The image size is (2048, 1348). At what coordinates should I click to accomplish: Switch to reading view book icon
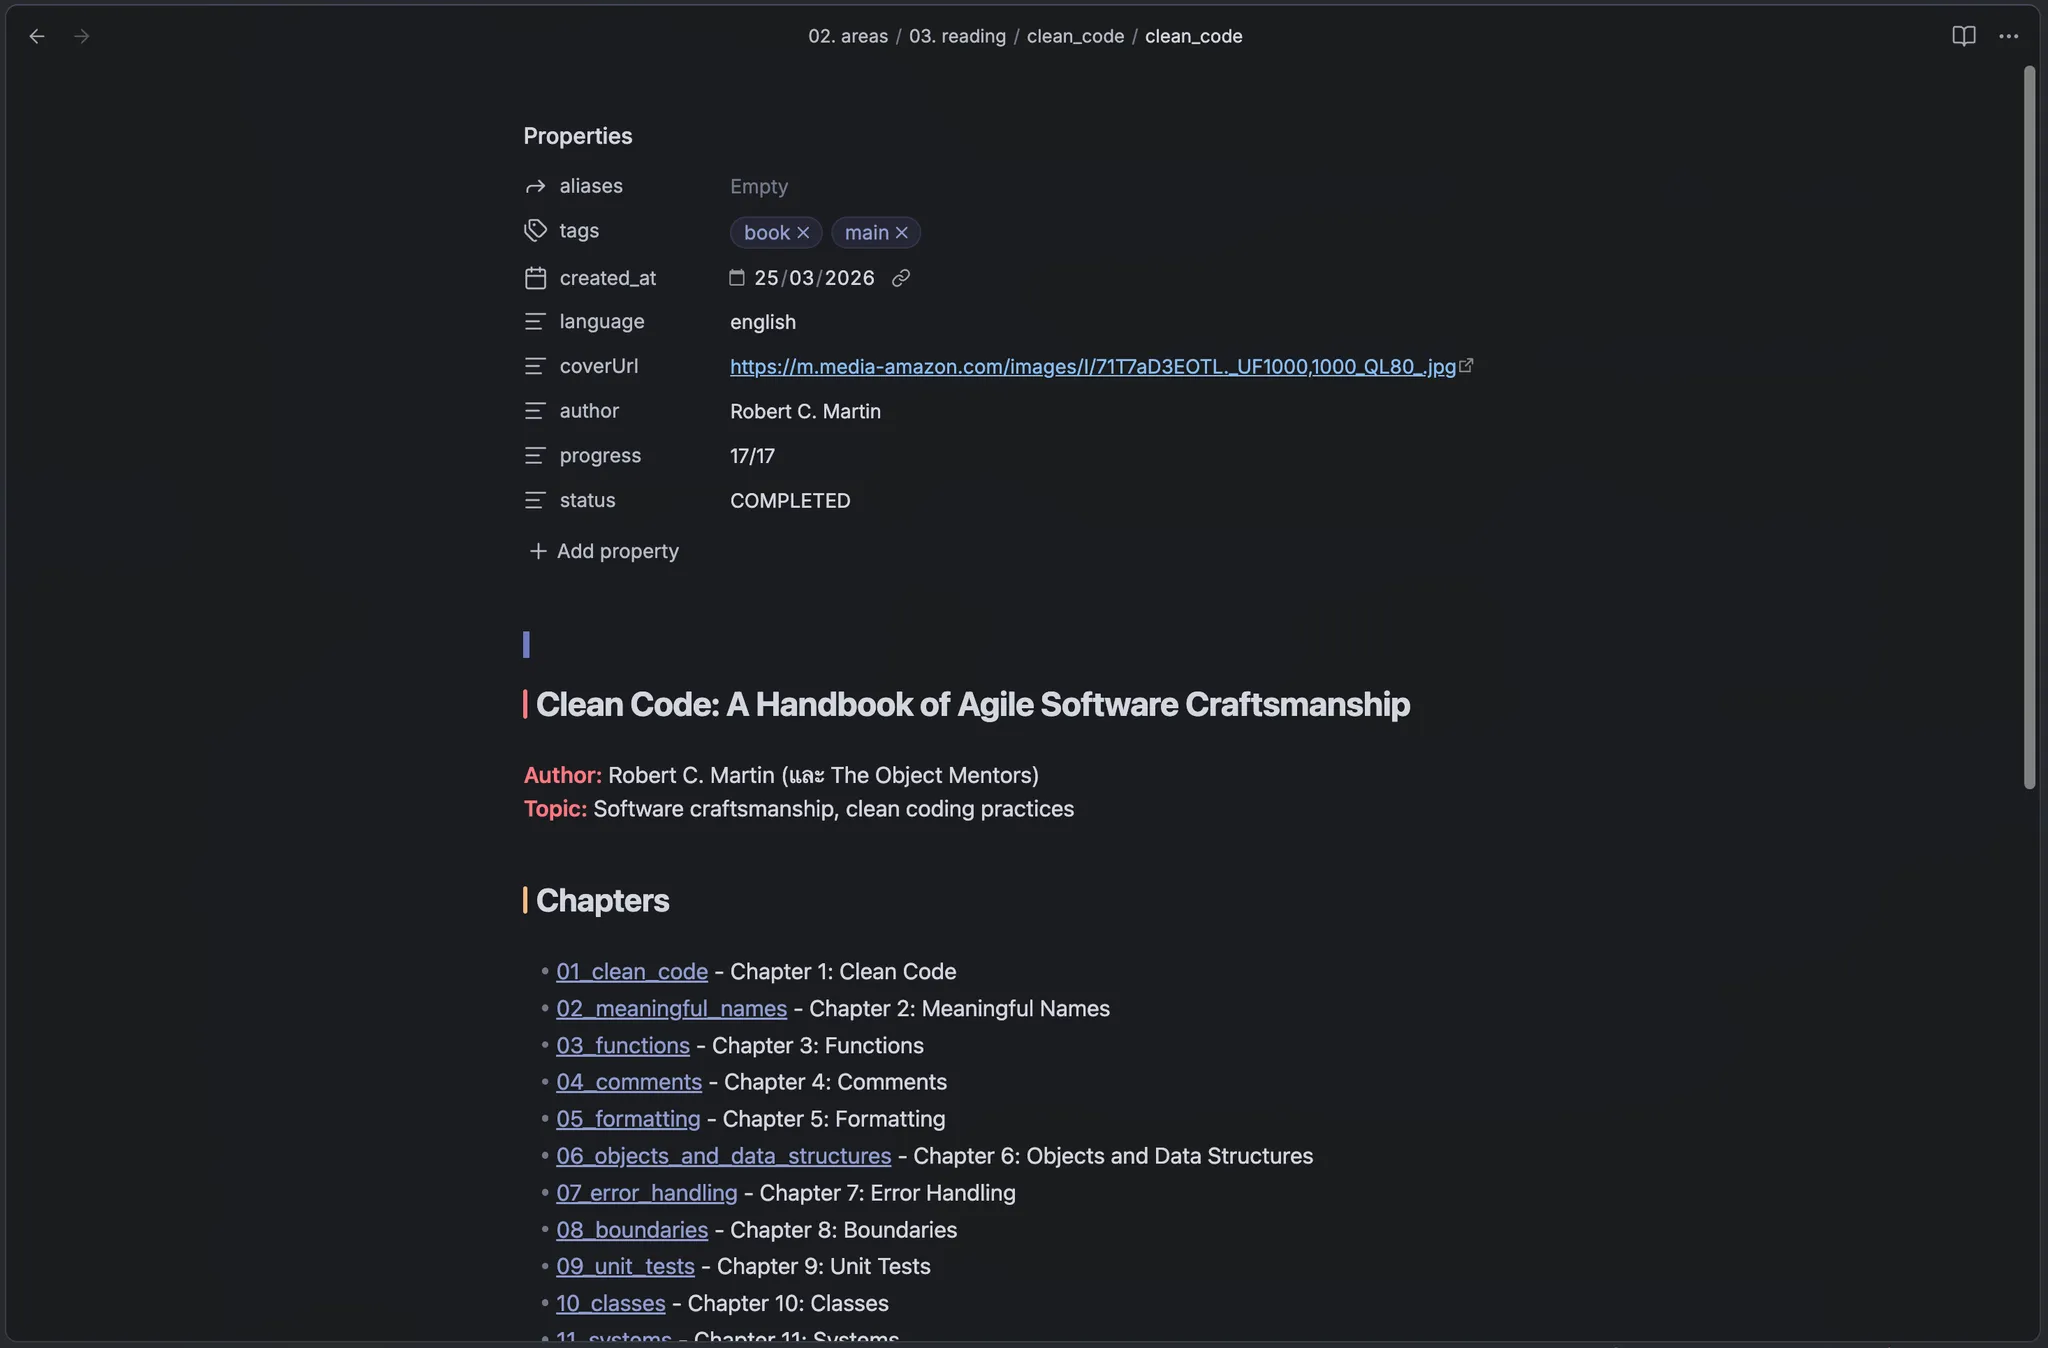(x=1963, y=37)
